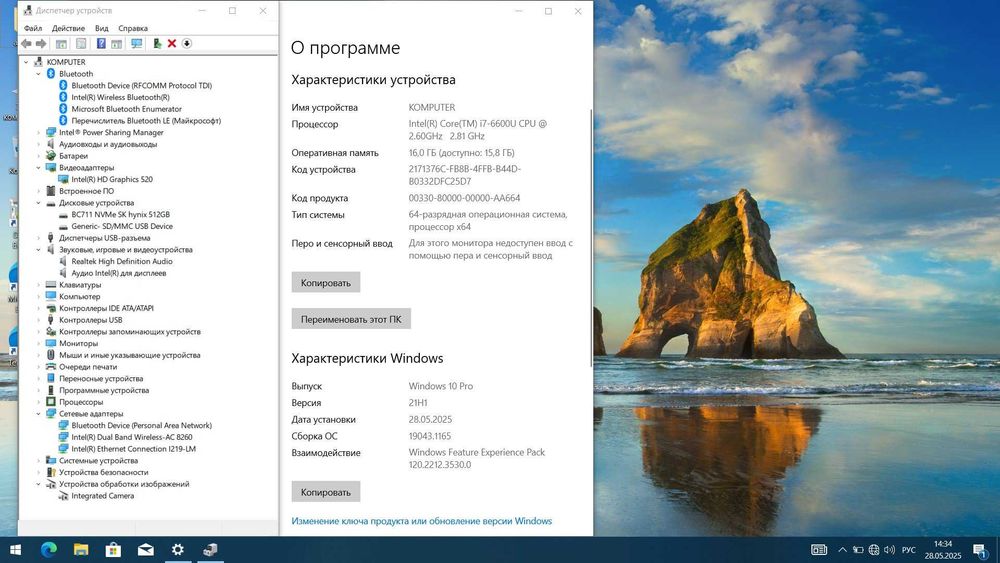
Task: Show hidden system tray icons chevron
Action: pos(842,550)
